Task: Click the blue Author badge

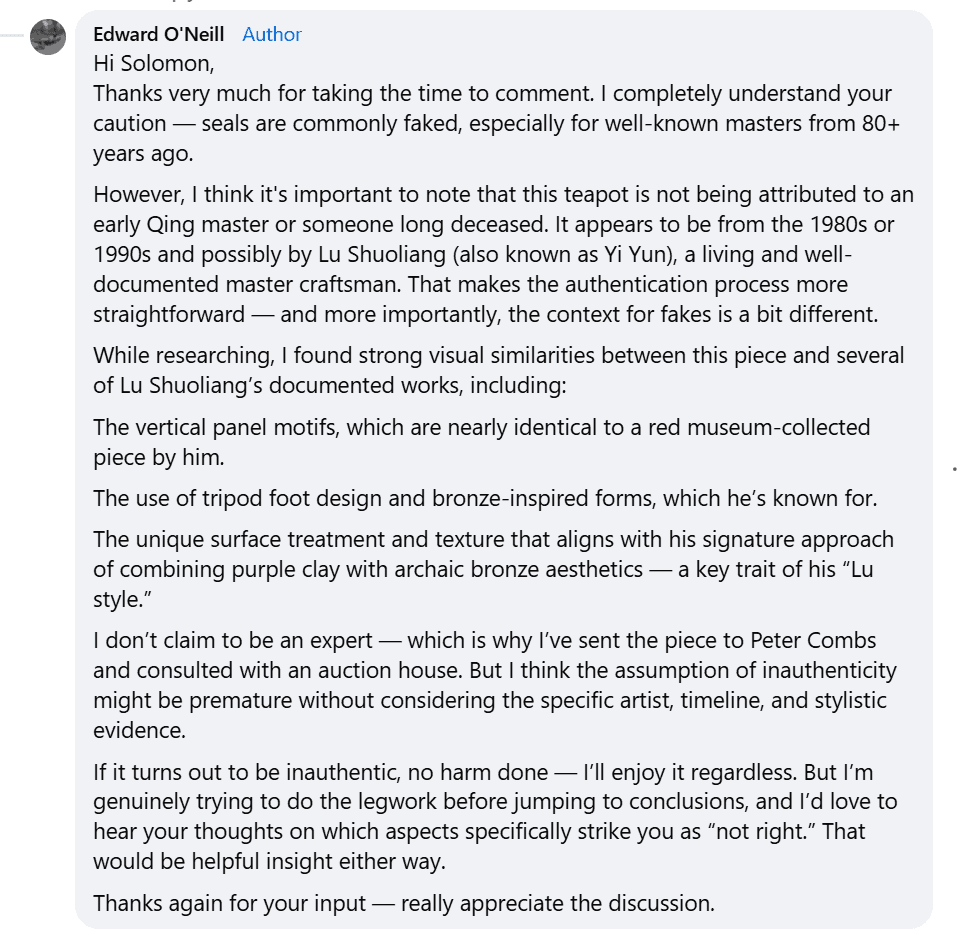Action: click(272, 34)
